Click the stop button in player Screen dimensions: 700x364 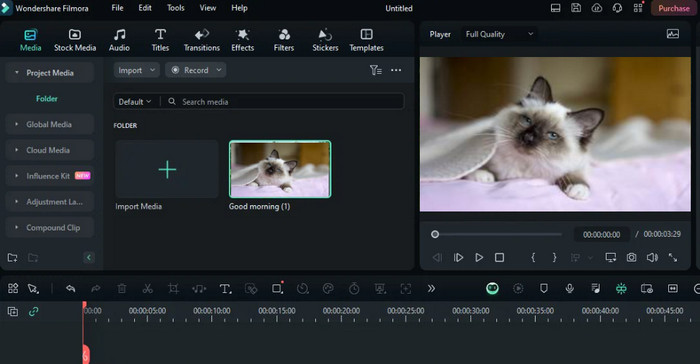[x=500, y=258]
